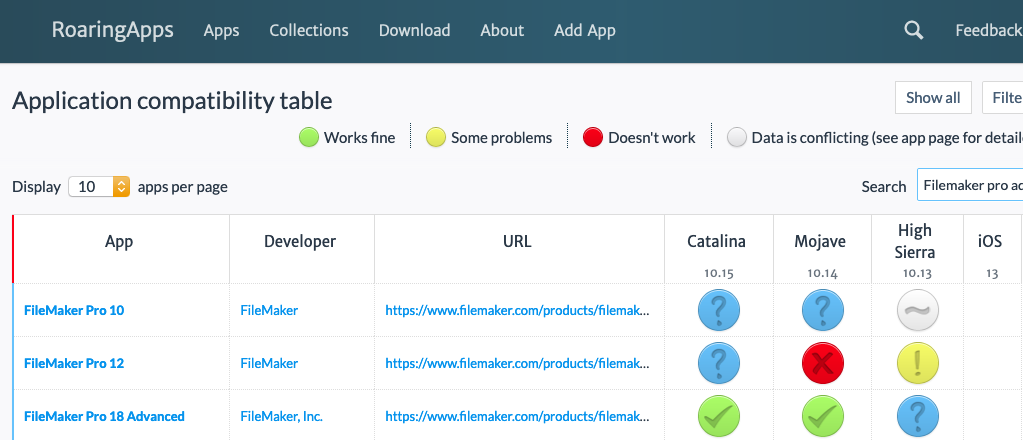Click the green Works fine legend icon

(309, 138)
